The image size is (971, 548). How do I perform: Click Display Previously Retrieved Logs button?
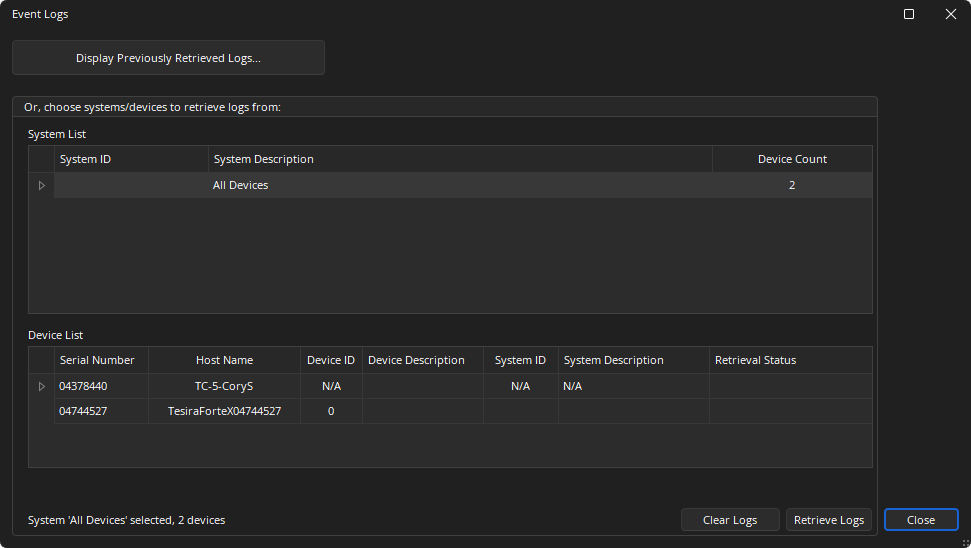click(x=168, y=58)
